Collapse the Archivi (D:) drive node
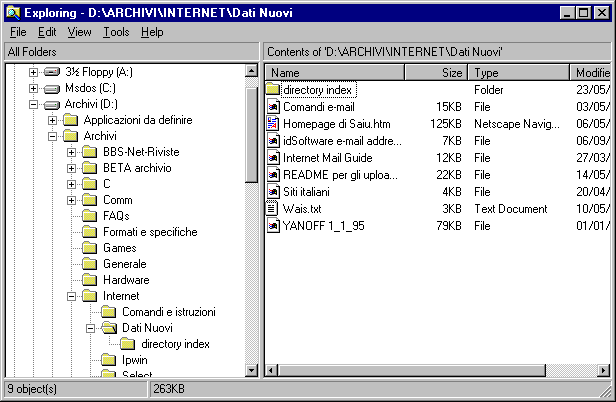The height and width of the screenshot is (402, 616). click(33, 104)
